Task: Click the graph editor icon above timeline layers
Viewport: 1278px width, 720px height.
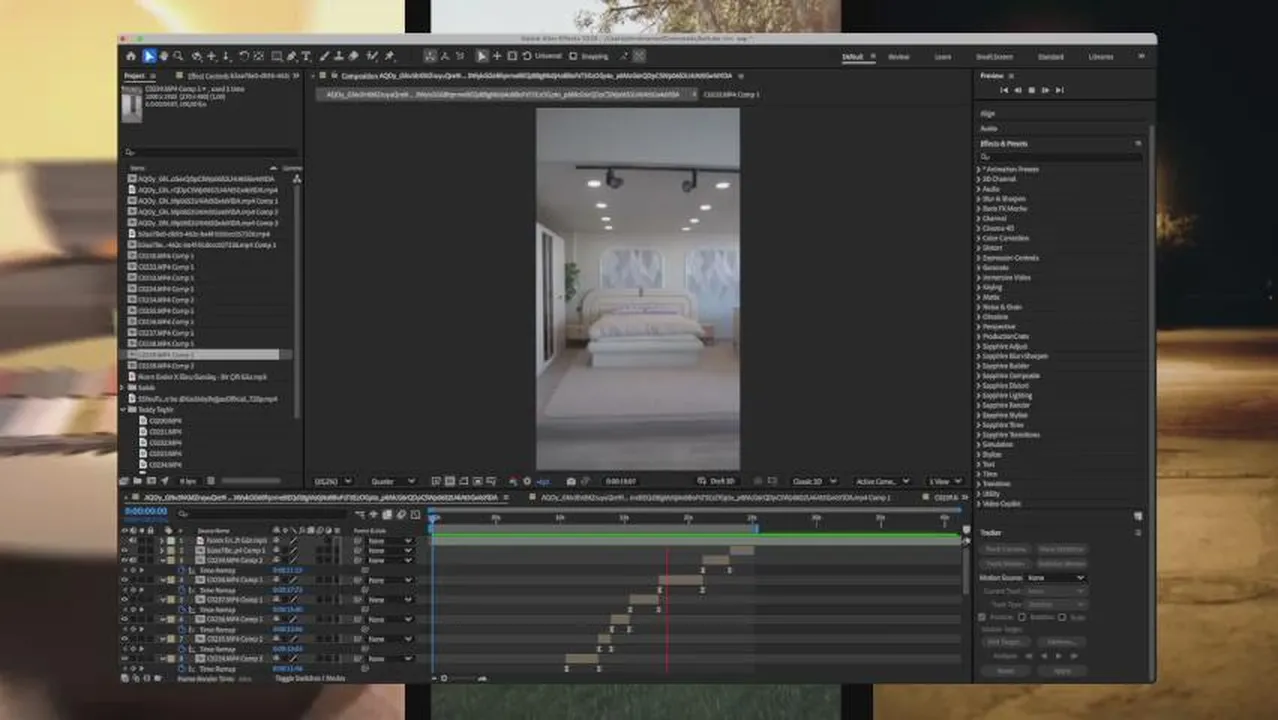Action: (x=415, y=515)
